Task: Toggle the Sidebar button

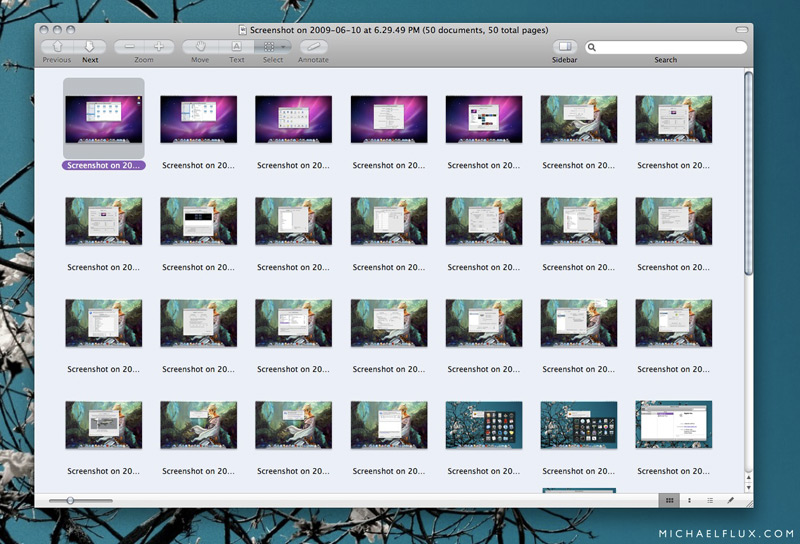Action: click(x=564, y=47)
